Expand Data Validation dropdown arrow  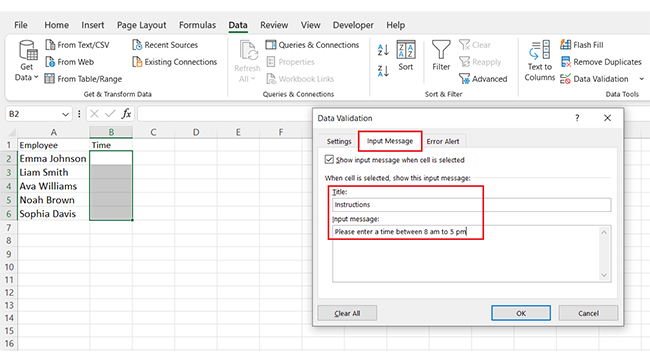coord(641,79)
